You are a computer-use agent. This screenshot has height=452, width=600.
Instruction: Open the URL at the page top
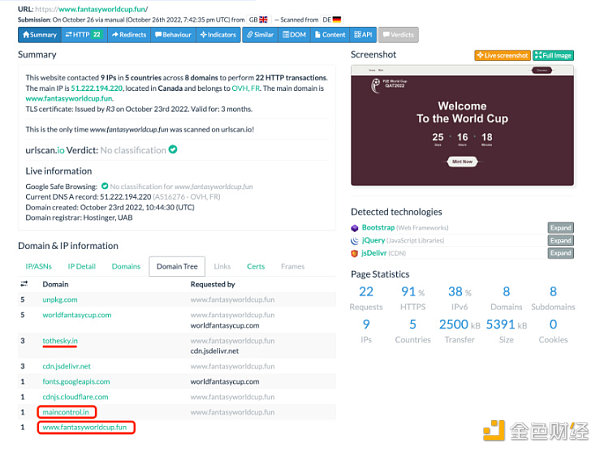click(92, 9)
